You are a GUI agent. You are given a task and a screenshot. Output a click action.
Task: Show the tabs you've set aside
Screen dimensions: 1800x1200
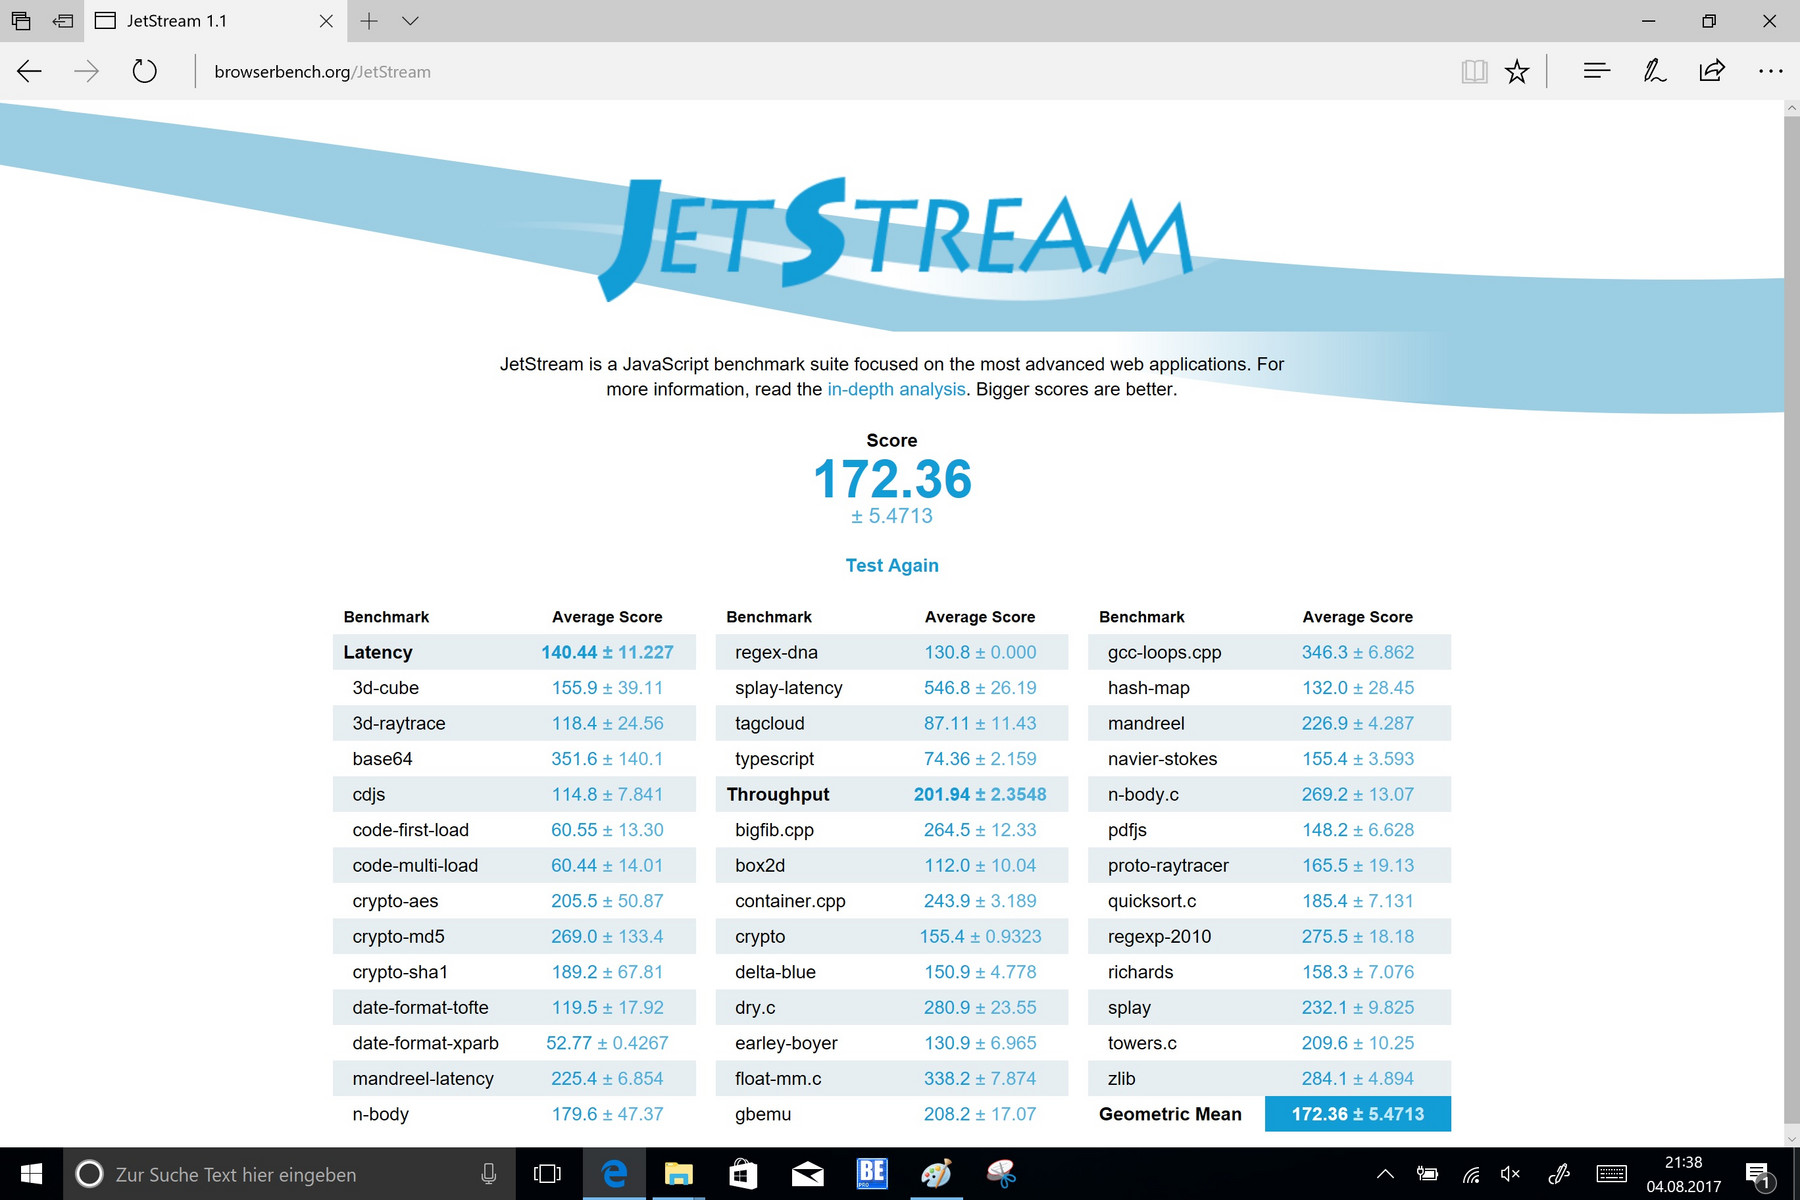coord(21,21)
